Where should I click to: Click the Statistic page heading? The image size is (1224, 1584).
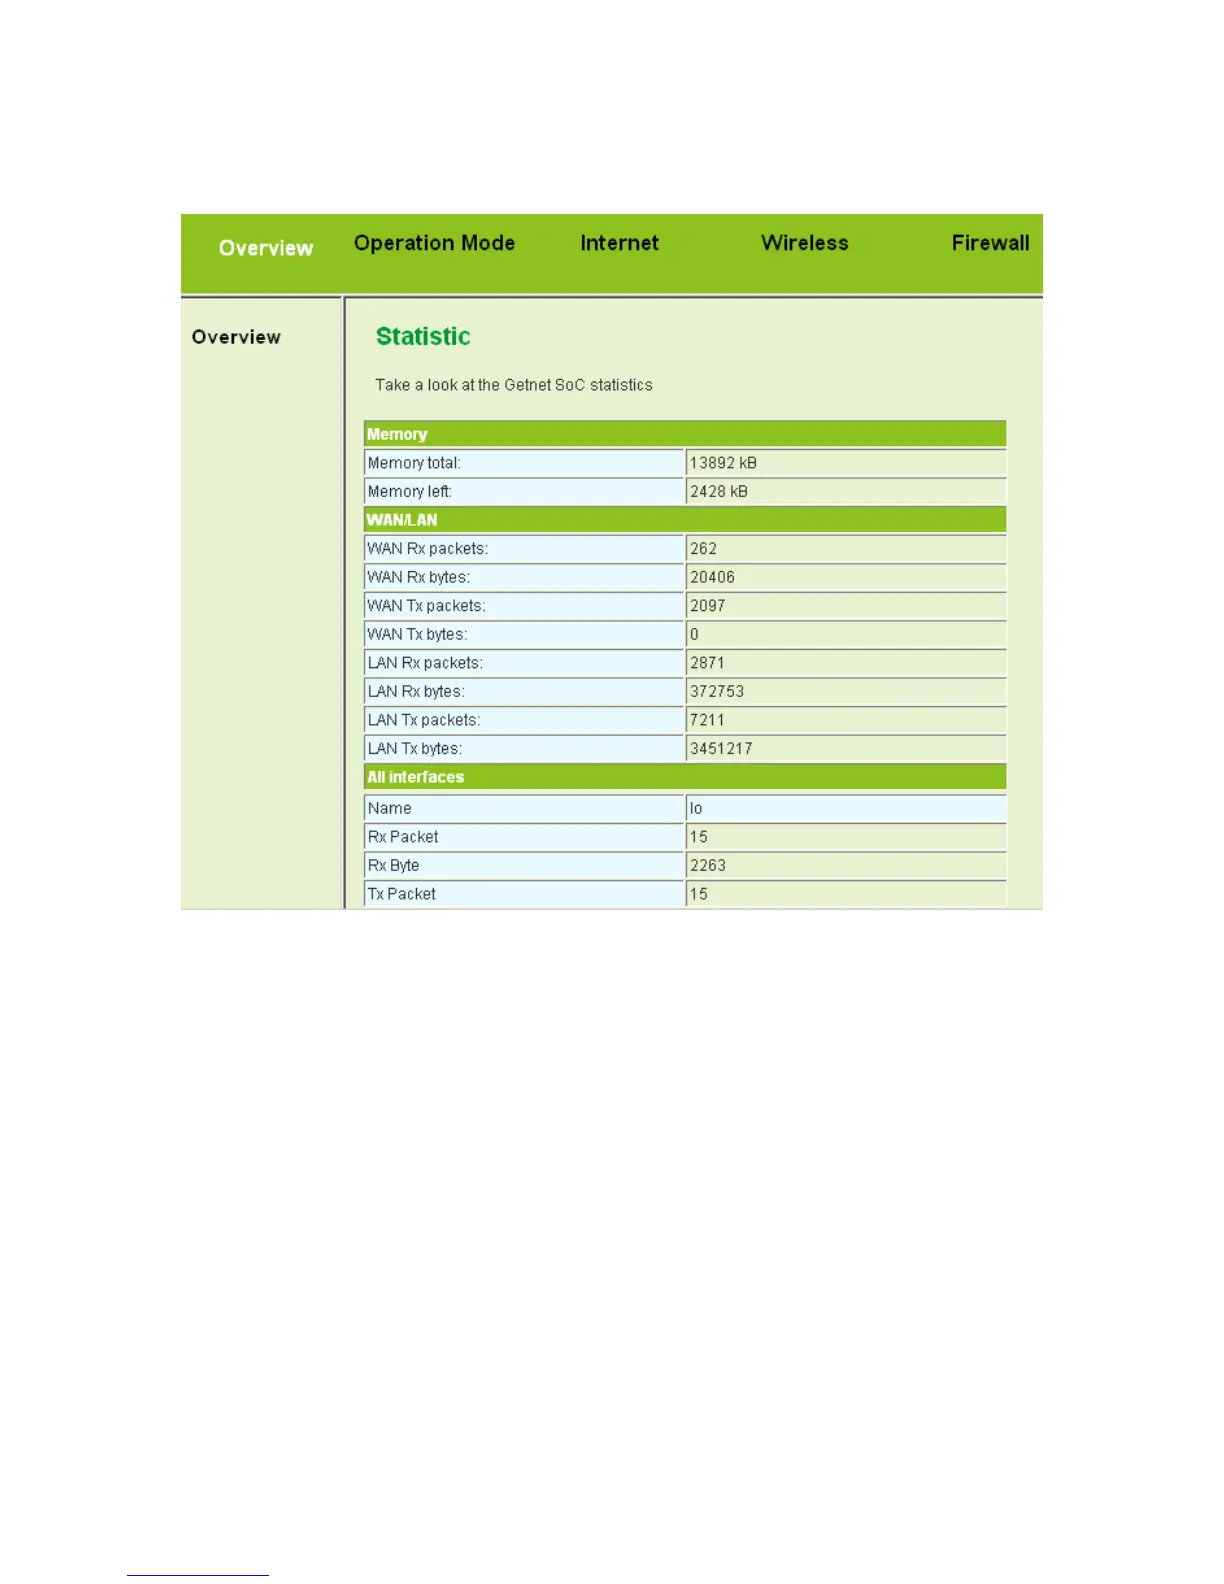(x=423, y=336)
